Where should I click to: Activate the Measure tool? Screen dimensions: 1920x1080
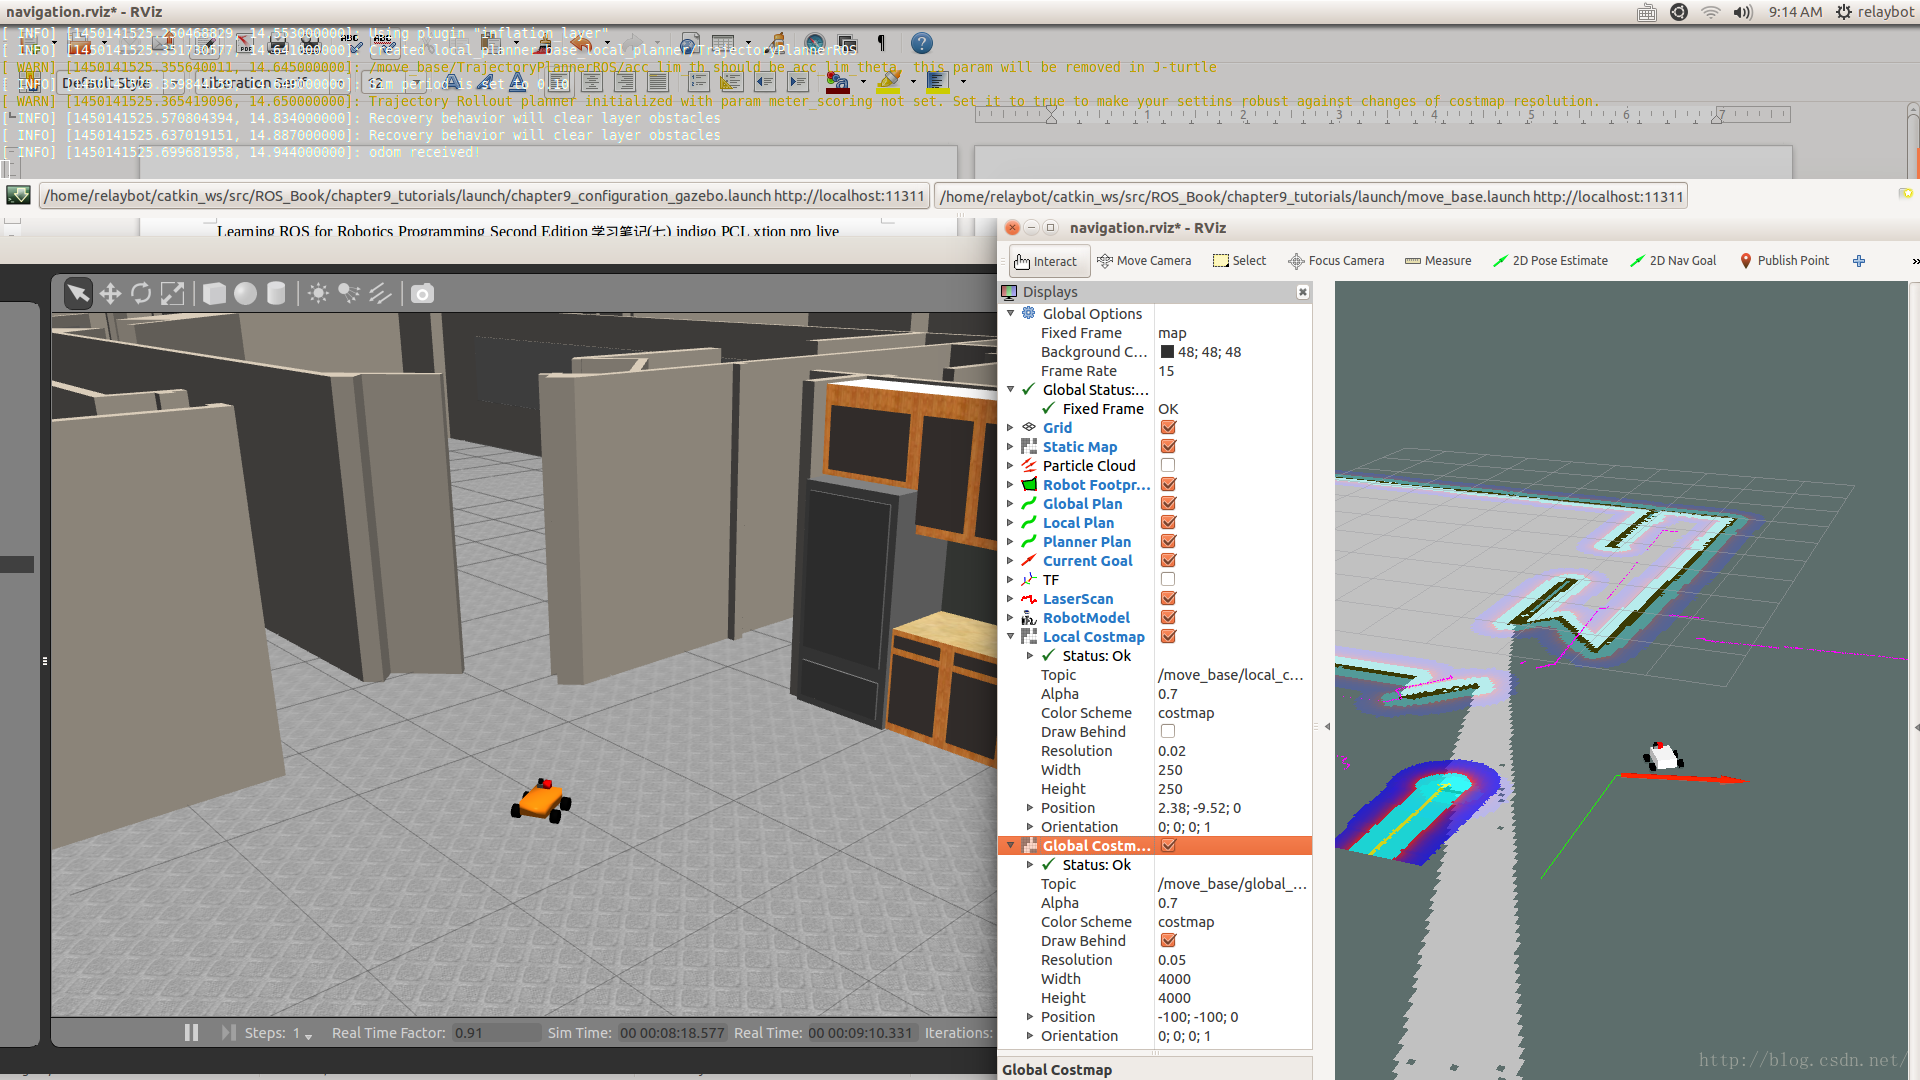pos(1438,261)
